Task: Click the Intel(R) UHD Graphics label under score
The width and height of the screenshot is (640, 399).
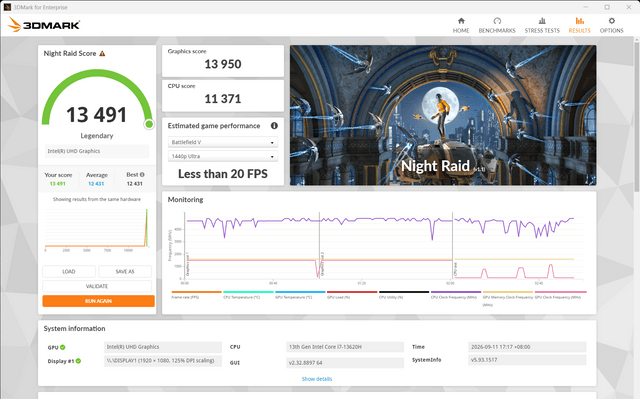Action: pyautogui.click(x=97, y=151)
